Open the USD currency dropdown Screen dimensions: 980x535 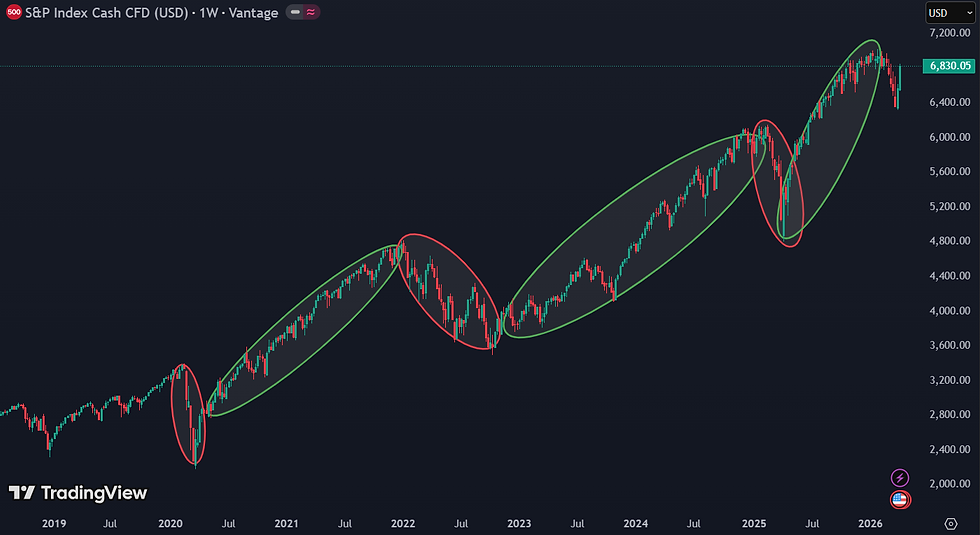click(950, 12)
